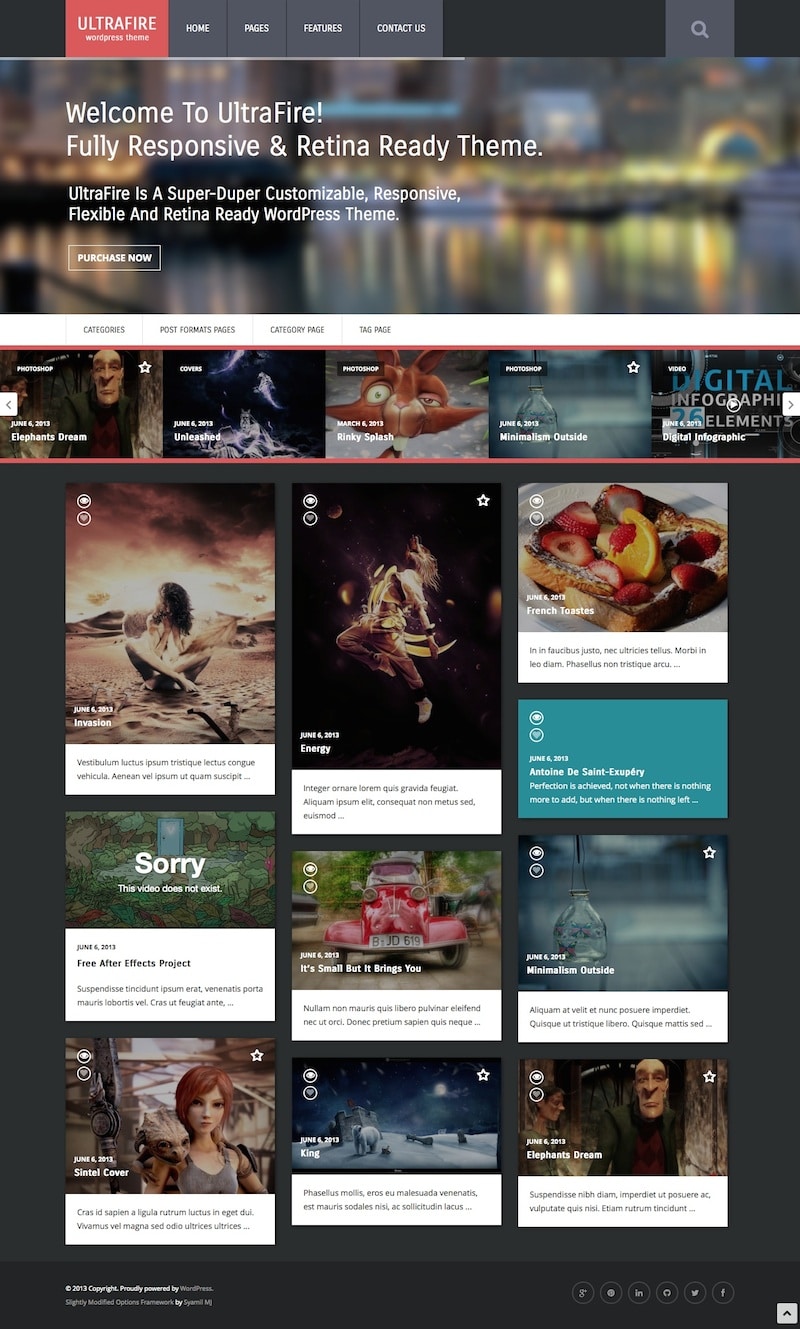800x1329 pixels.
Task: Click 'Integer ornare lorem quis gravida' excerpt
Action: (389, 802)
